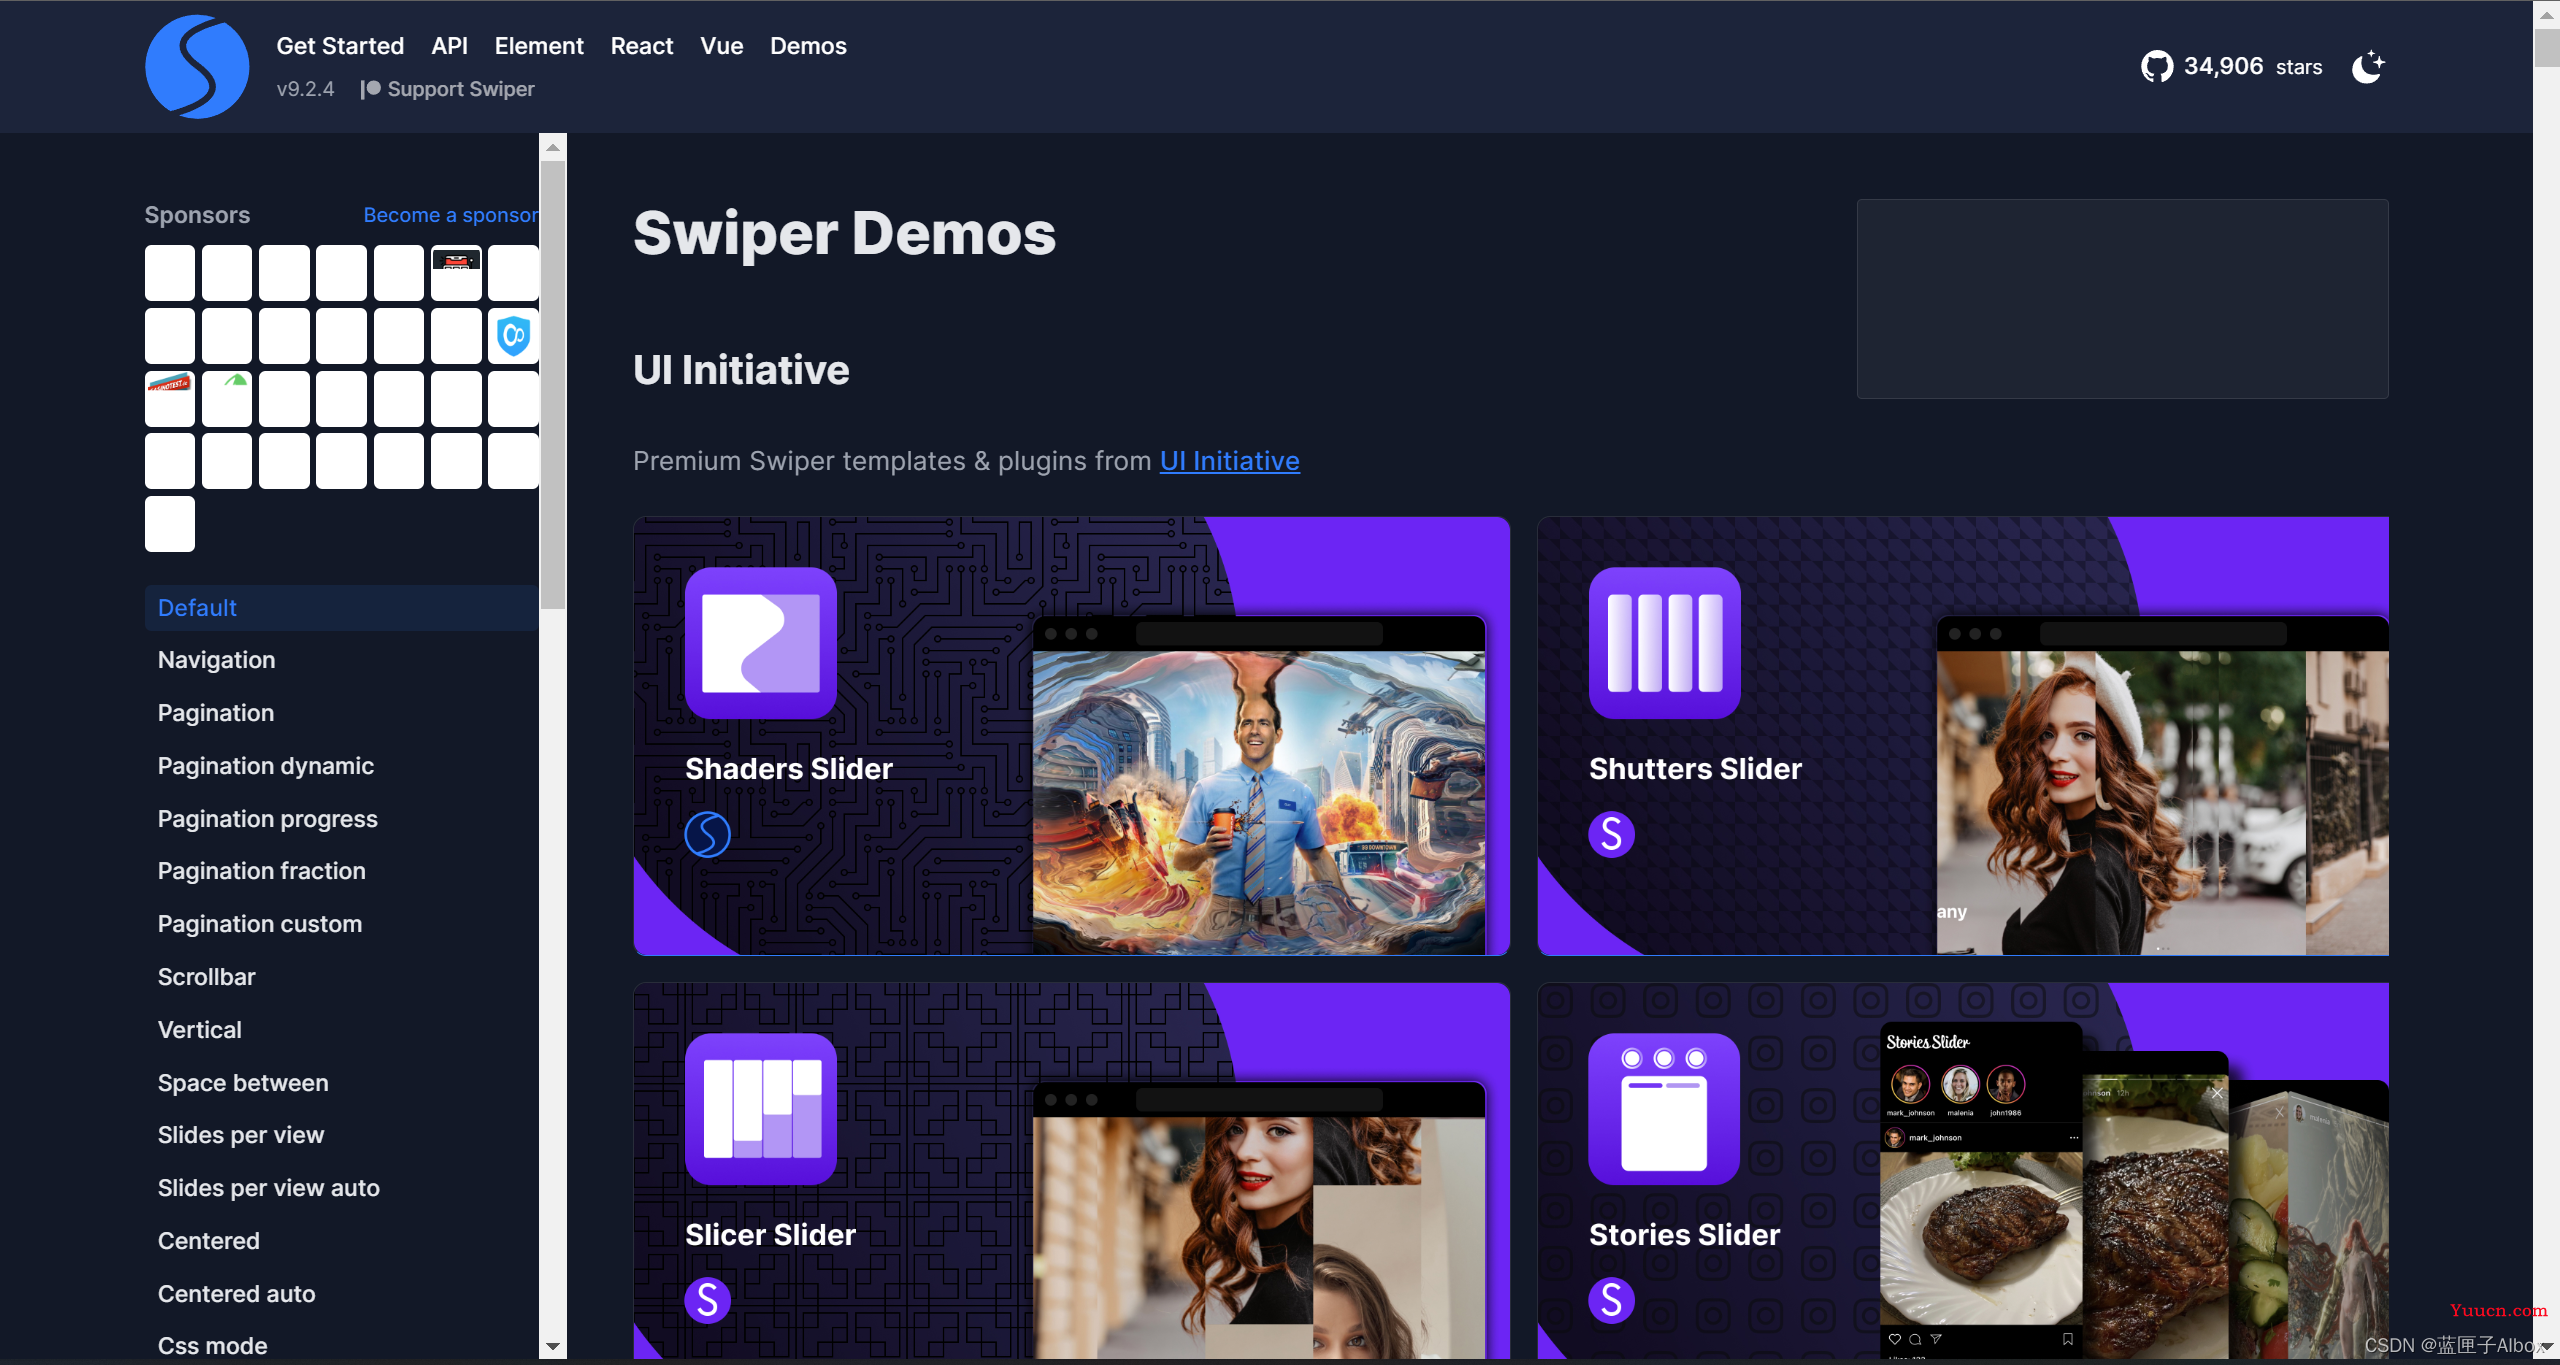Click the green arc sponsor logo
This screenshot has width=2560, height=1365.
click(227, 398)
